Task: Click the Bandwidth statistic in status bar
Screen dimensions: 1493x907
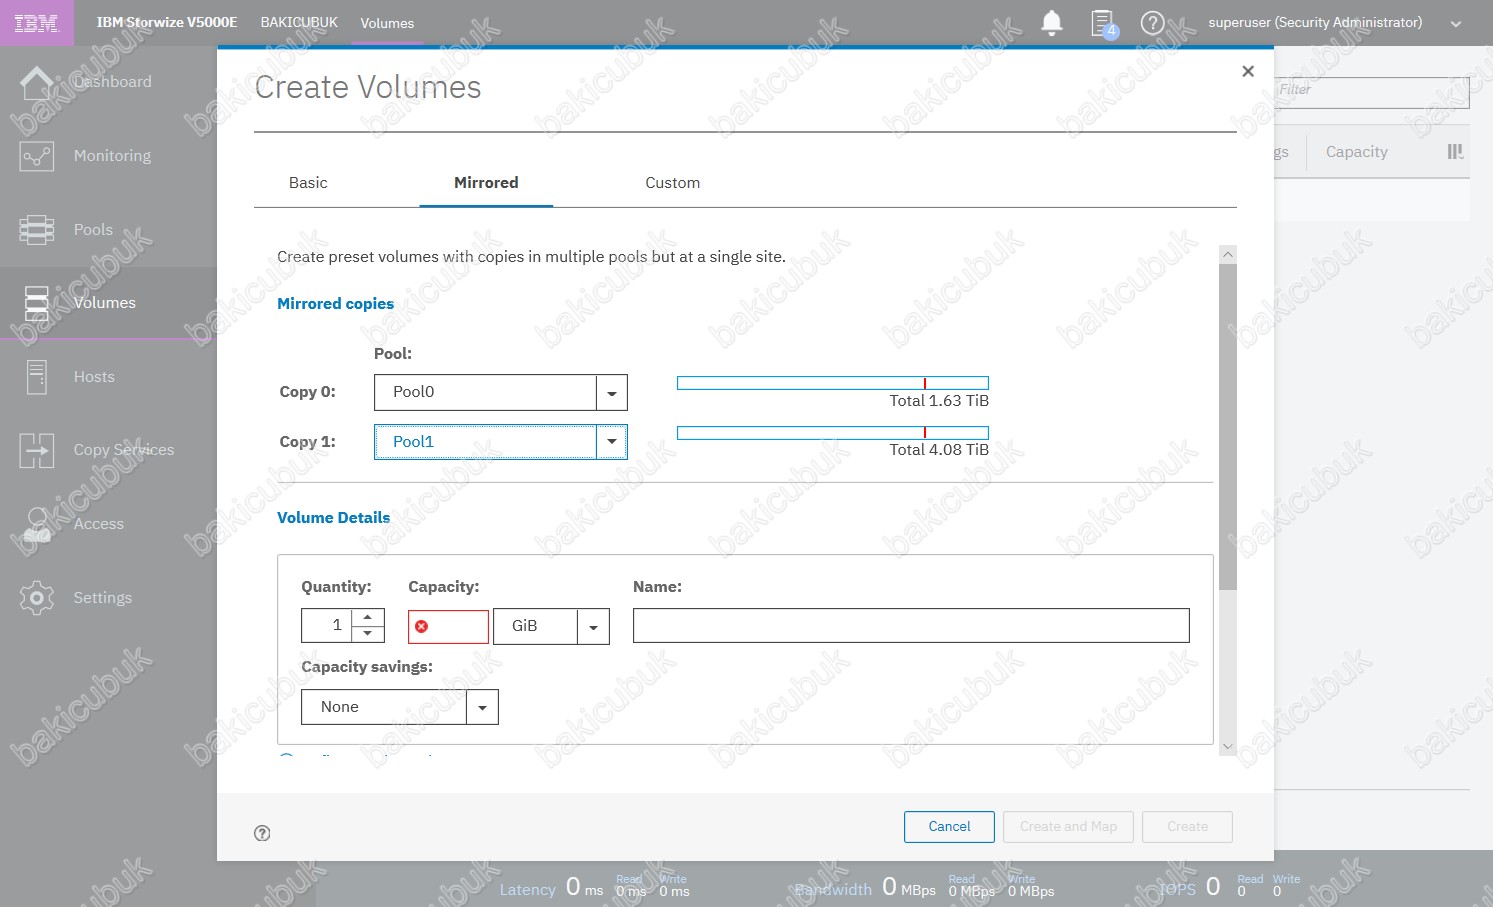Action: click(925, 887)
